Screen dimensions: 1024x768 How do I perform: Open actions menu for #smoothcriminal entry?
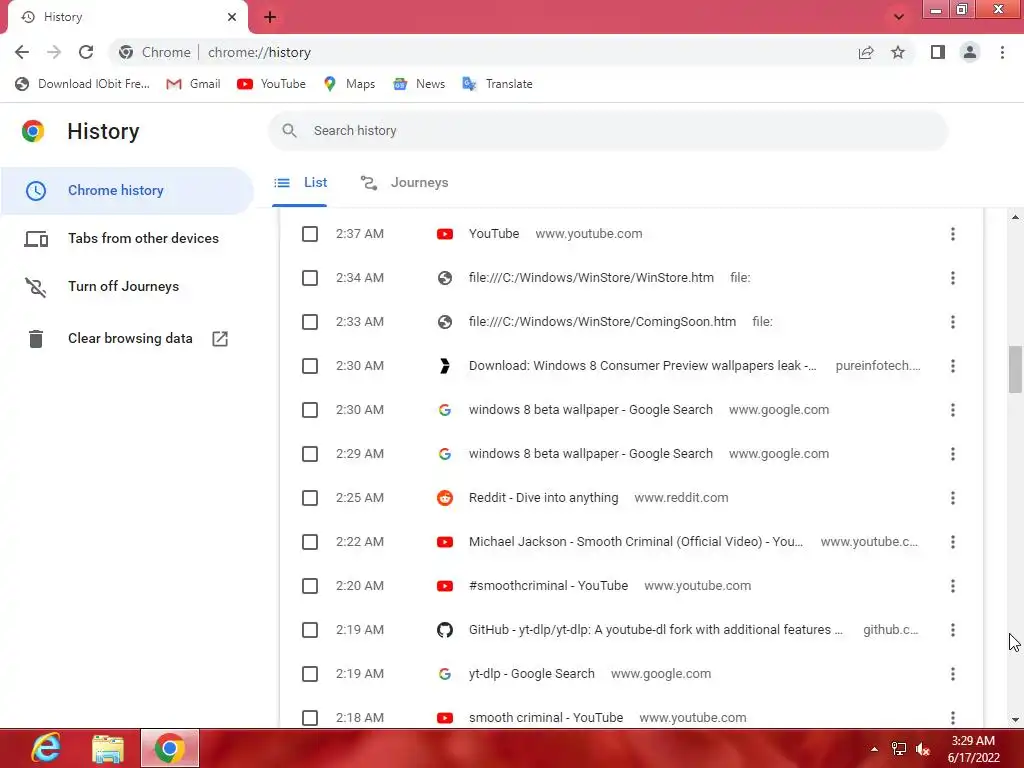[x=953, y=586]
